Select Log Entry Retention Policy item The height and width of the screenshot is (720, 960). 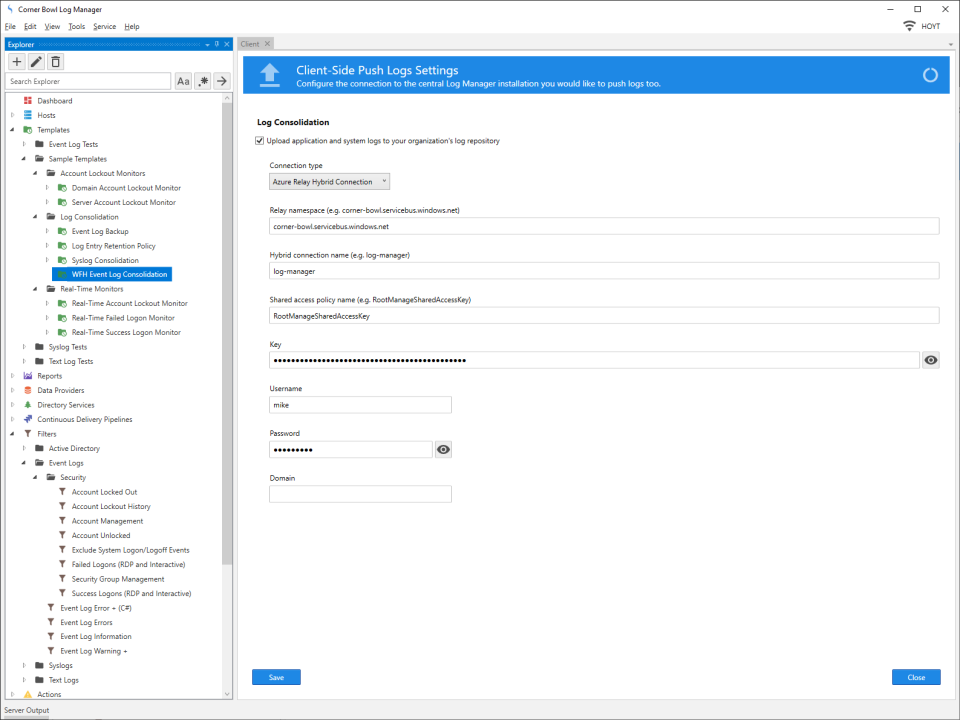click(113, 246)
